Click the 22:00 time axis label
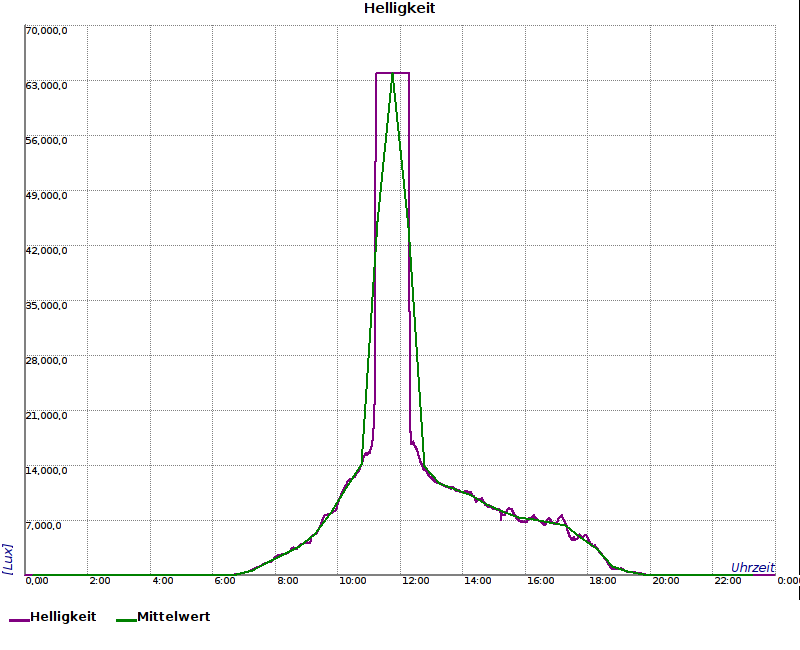800x650 pixels. pyautogui.click(x=728, y=581)
